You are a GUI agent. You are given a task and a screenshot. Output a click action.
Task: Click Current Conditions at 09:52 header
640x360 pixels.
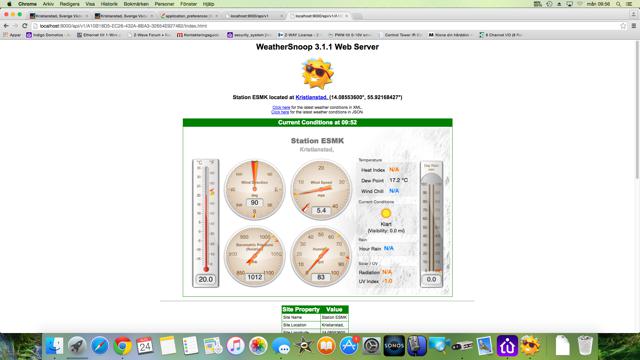point(318,122)
